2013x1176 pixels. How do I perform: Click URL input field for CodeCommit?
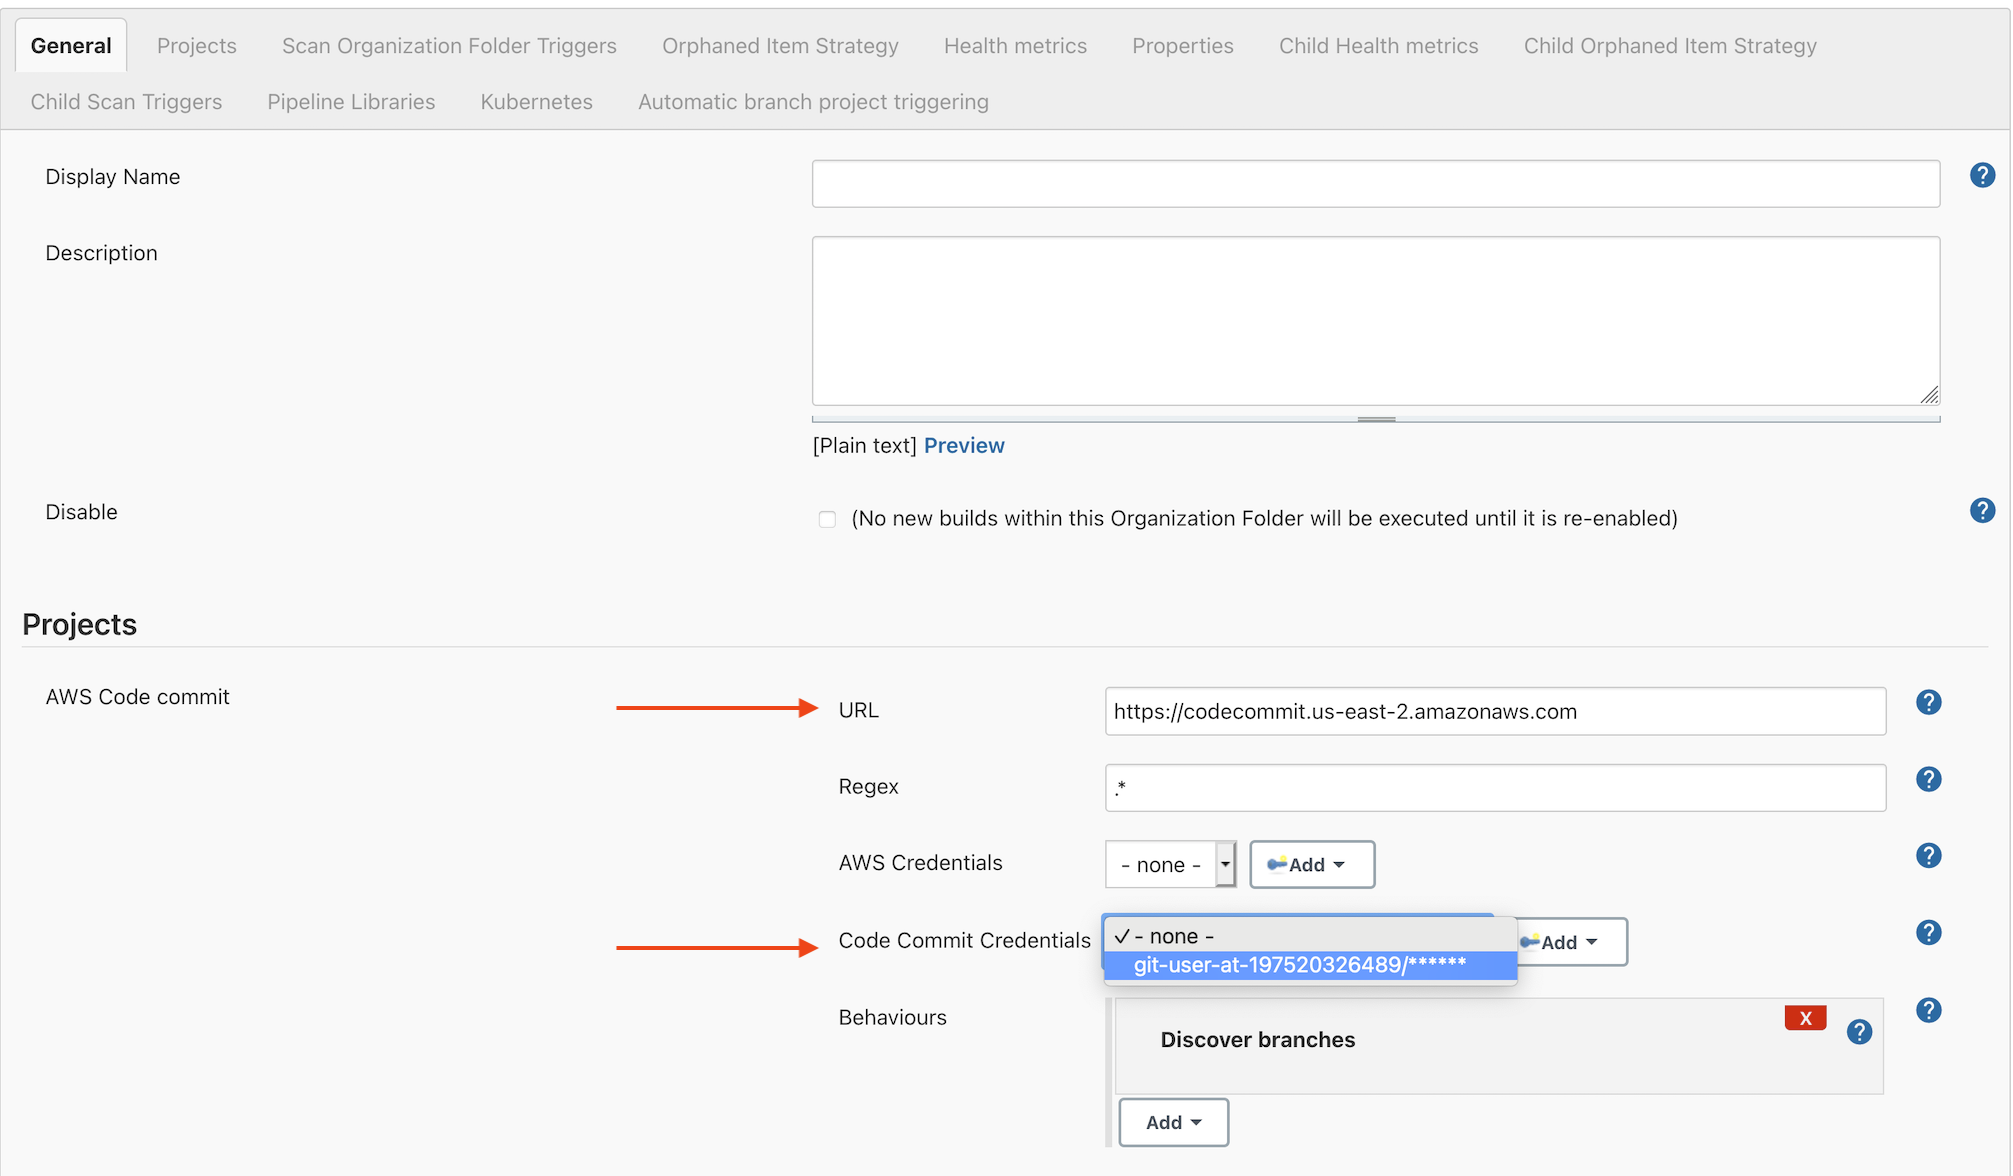click(1491, 711)
